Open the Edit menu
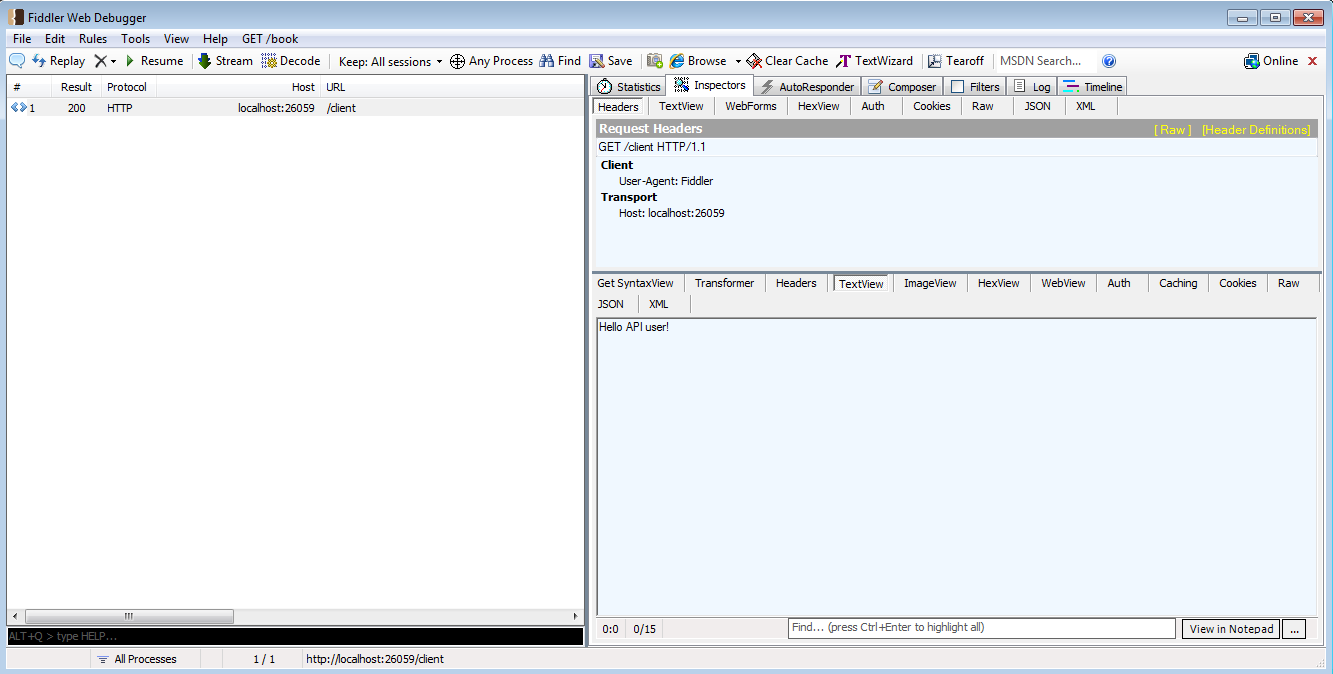 [x=55, y=39]
